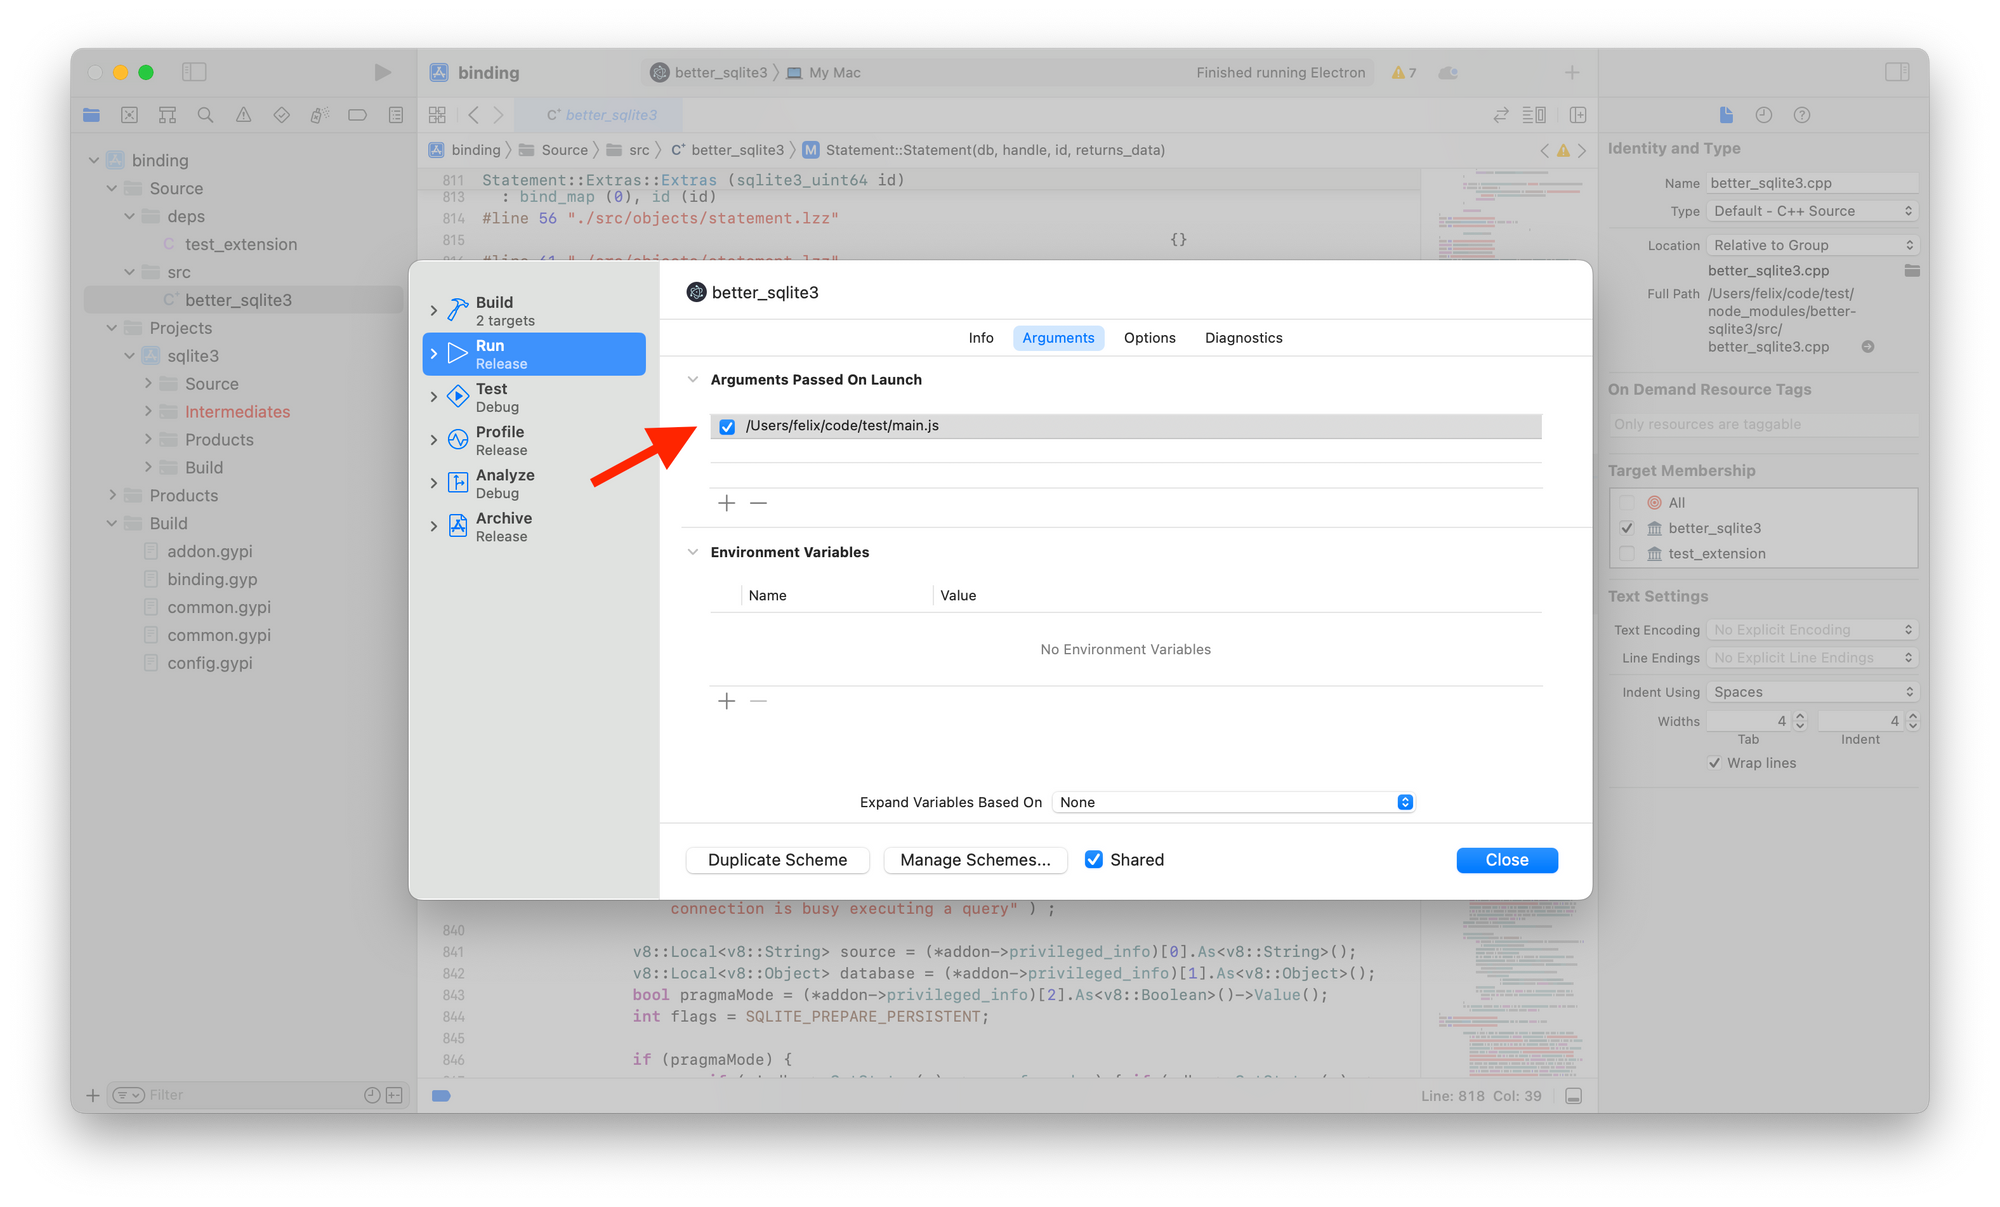2000x1207 pixels.
Task: Open the History inspector clock icon
Action: [x=1764, y=115]
